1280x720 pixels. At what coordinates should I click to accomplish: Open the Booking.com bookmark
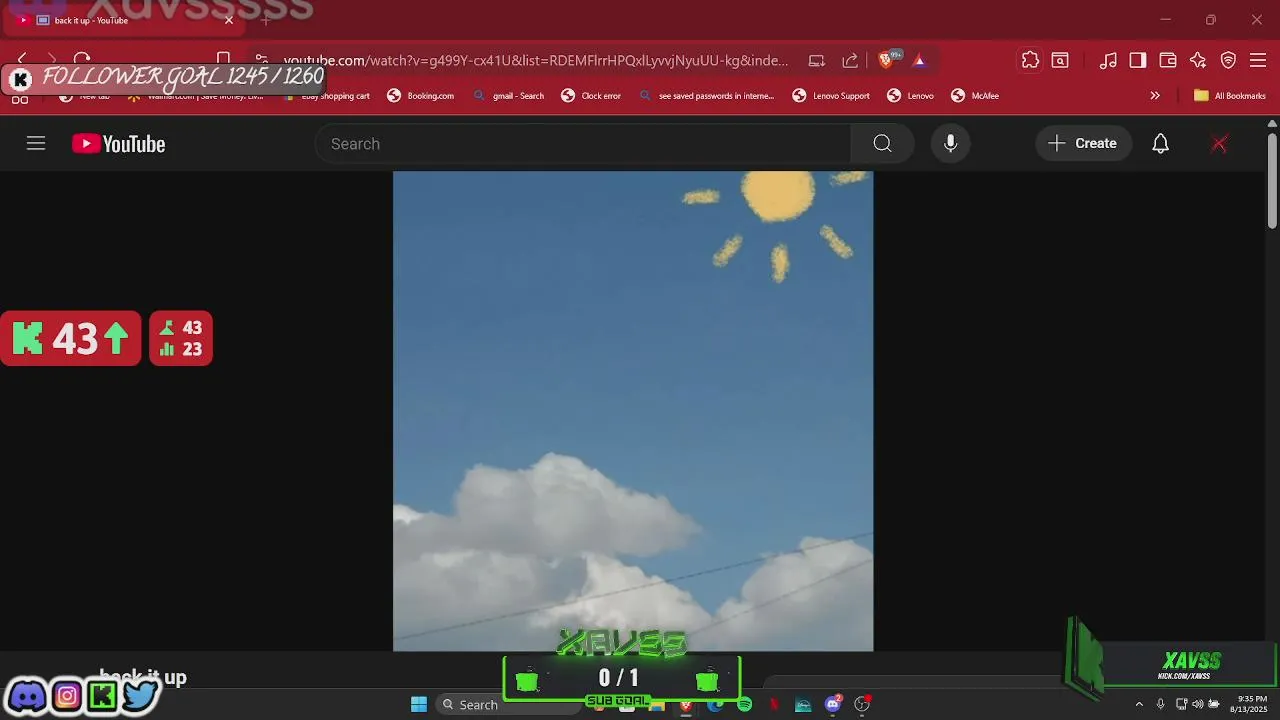[421, 96]
